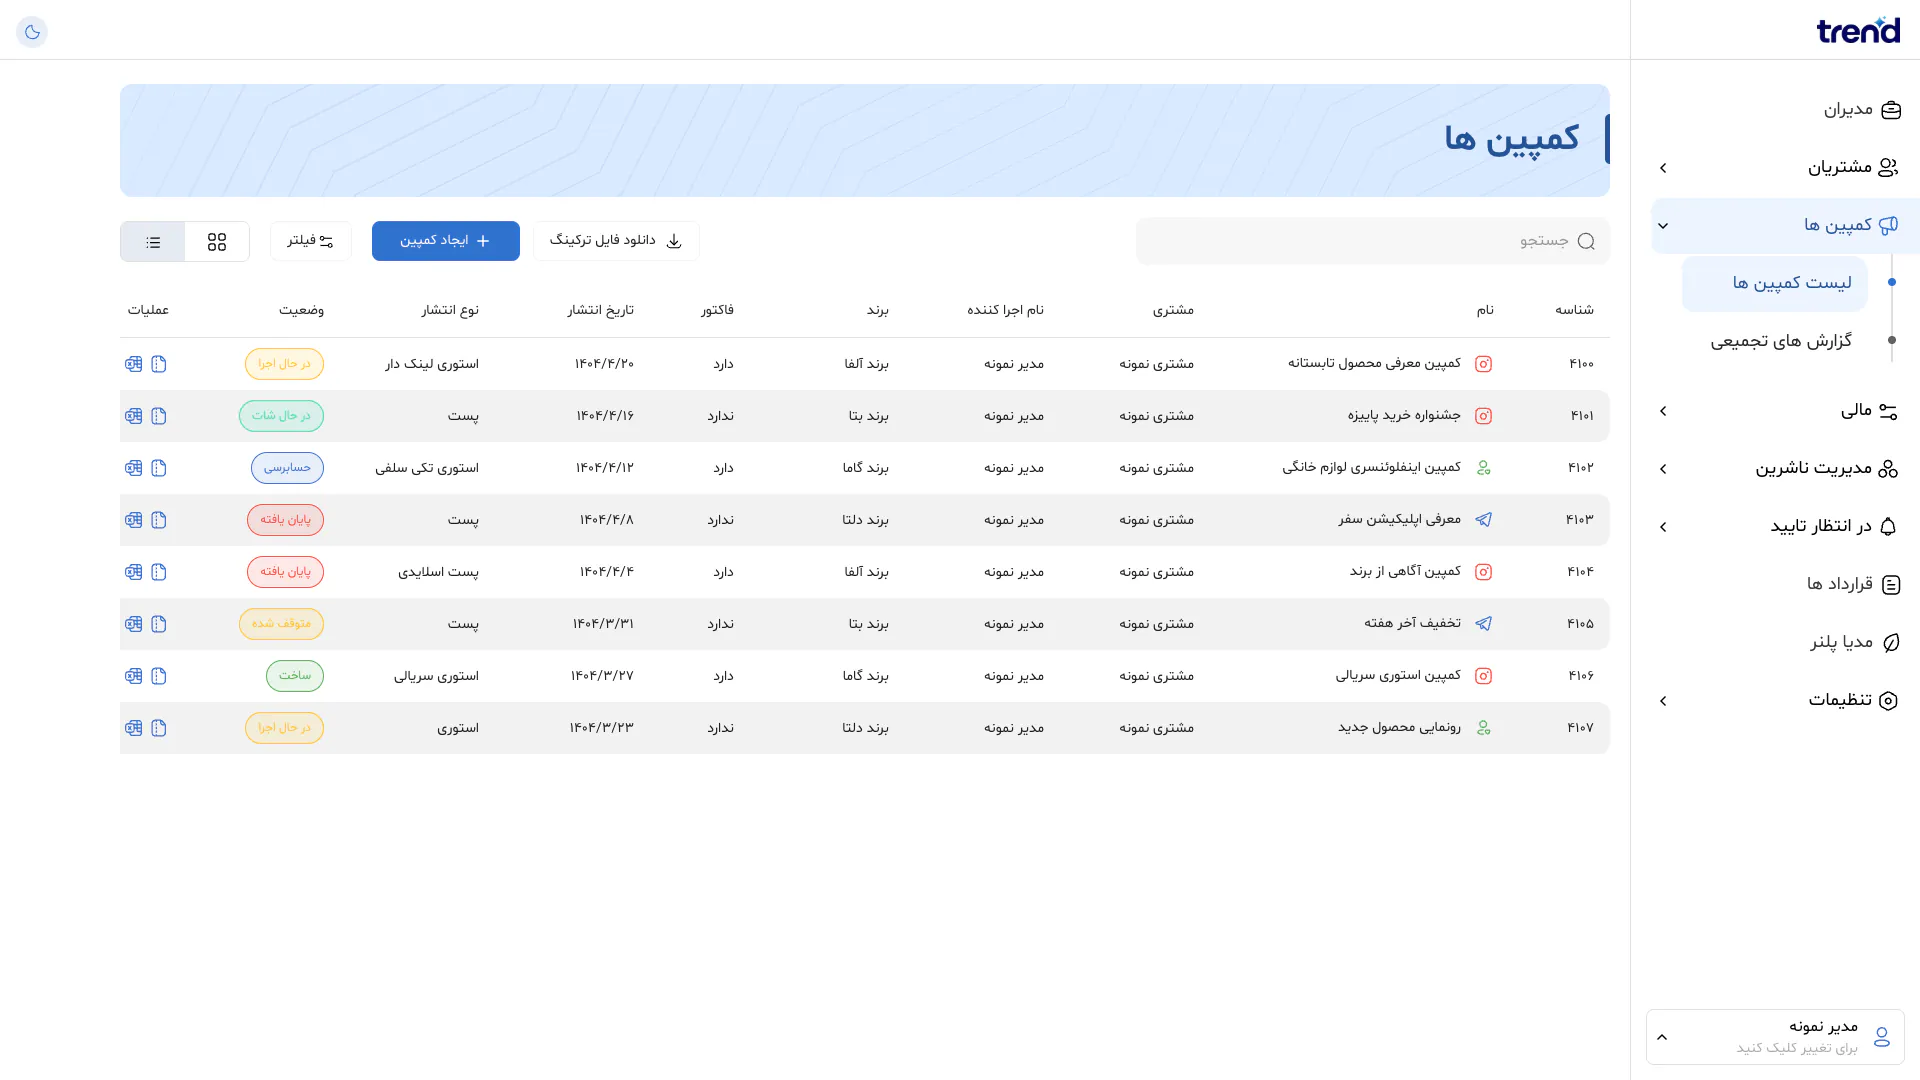This screenshot has width=1920, height=1080.
Task: Click the trend logo
Action: [1858, 30]
